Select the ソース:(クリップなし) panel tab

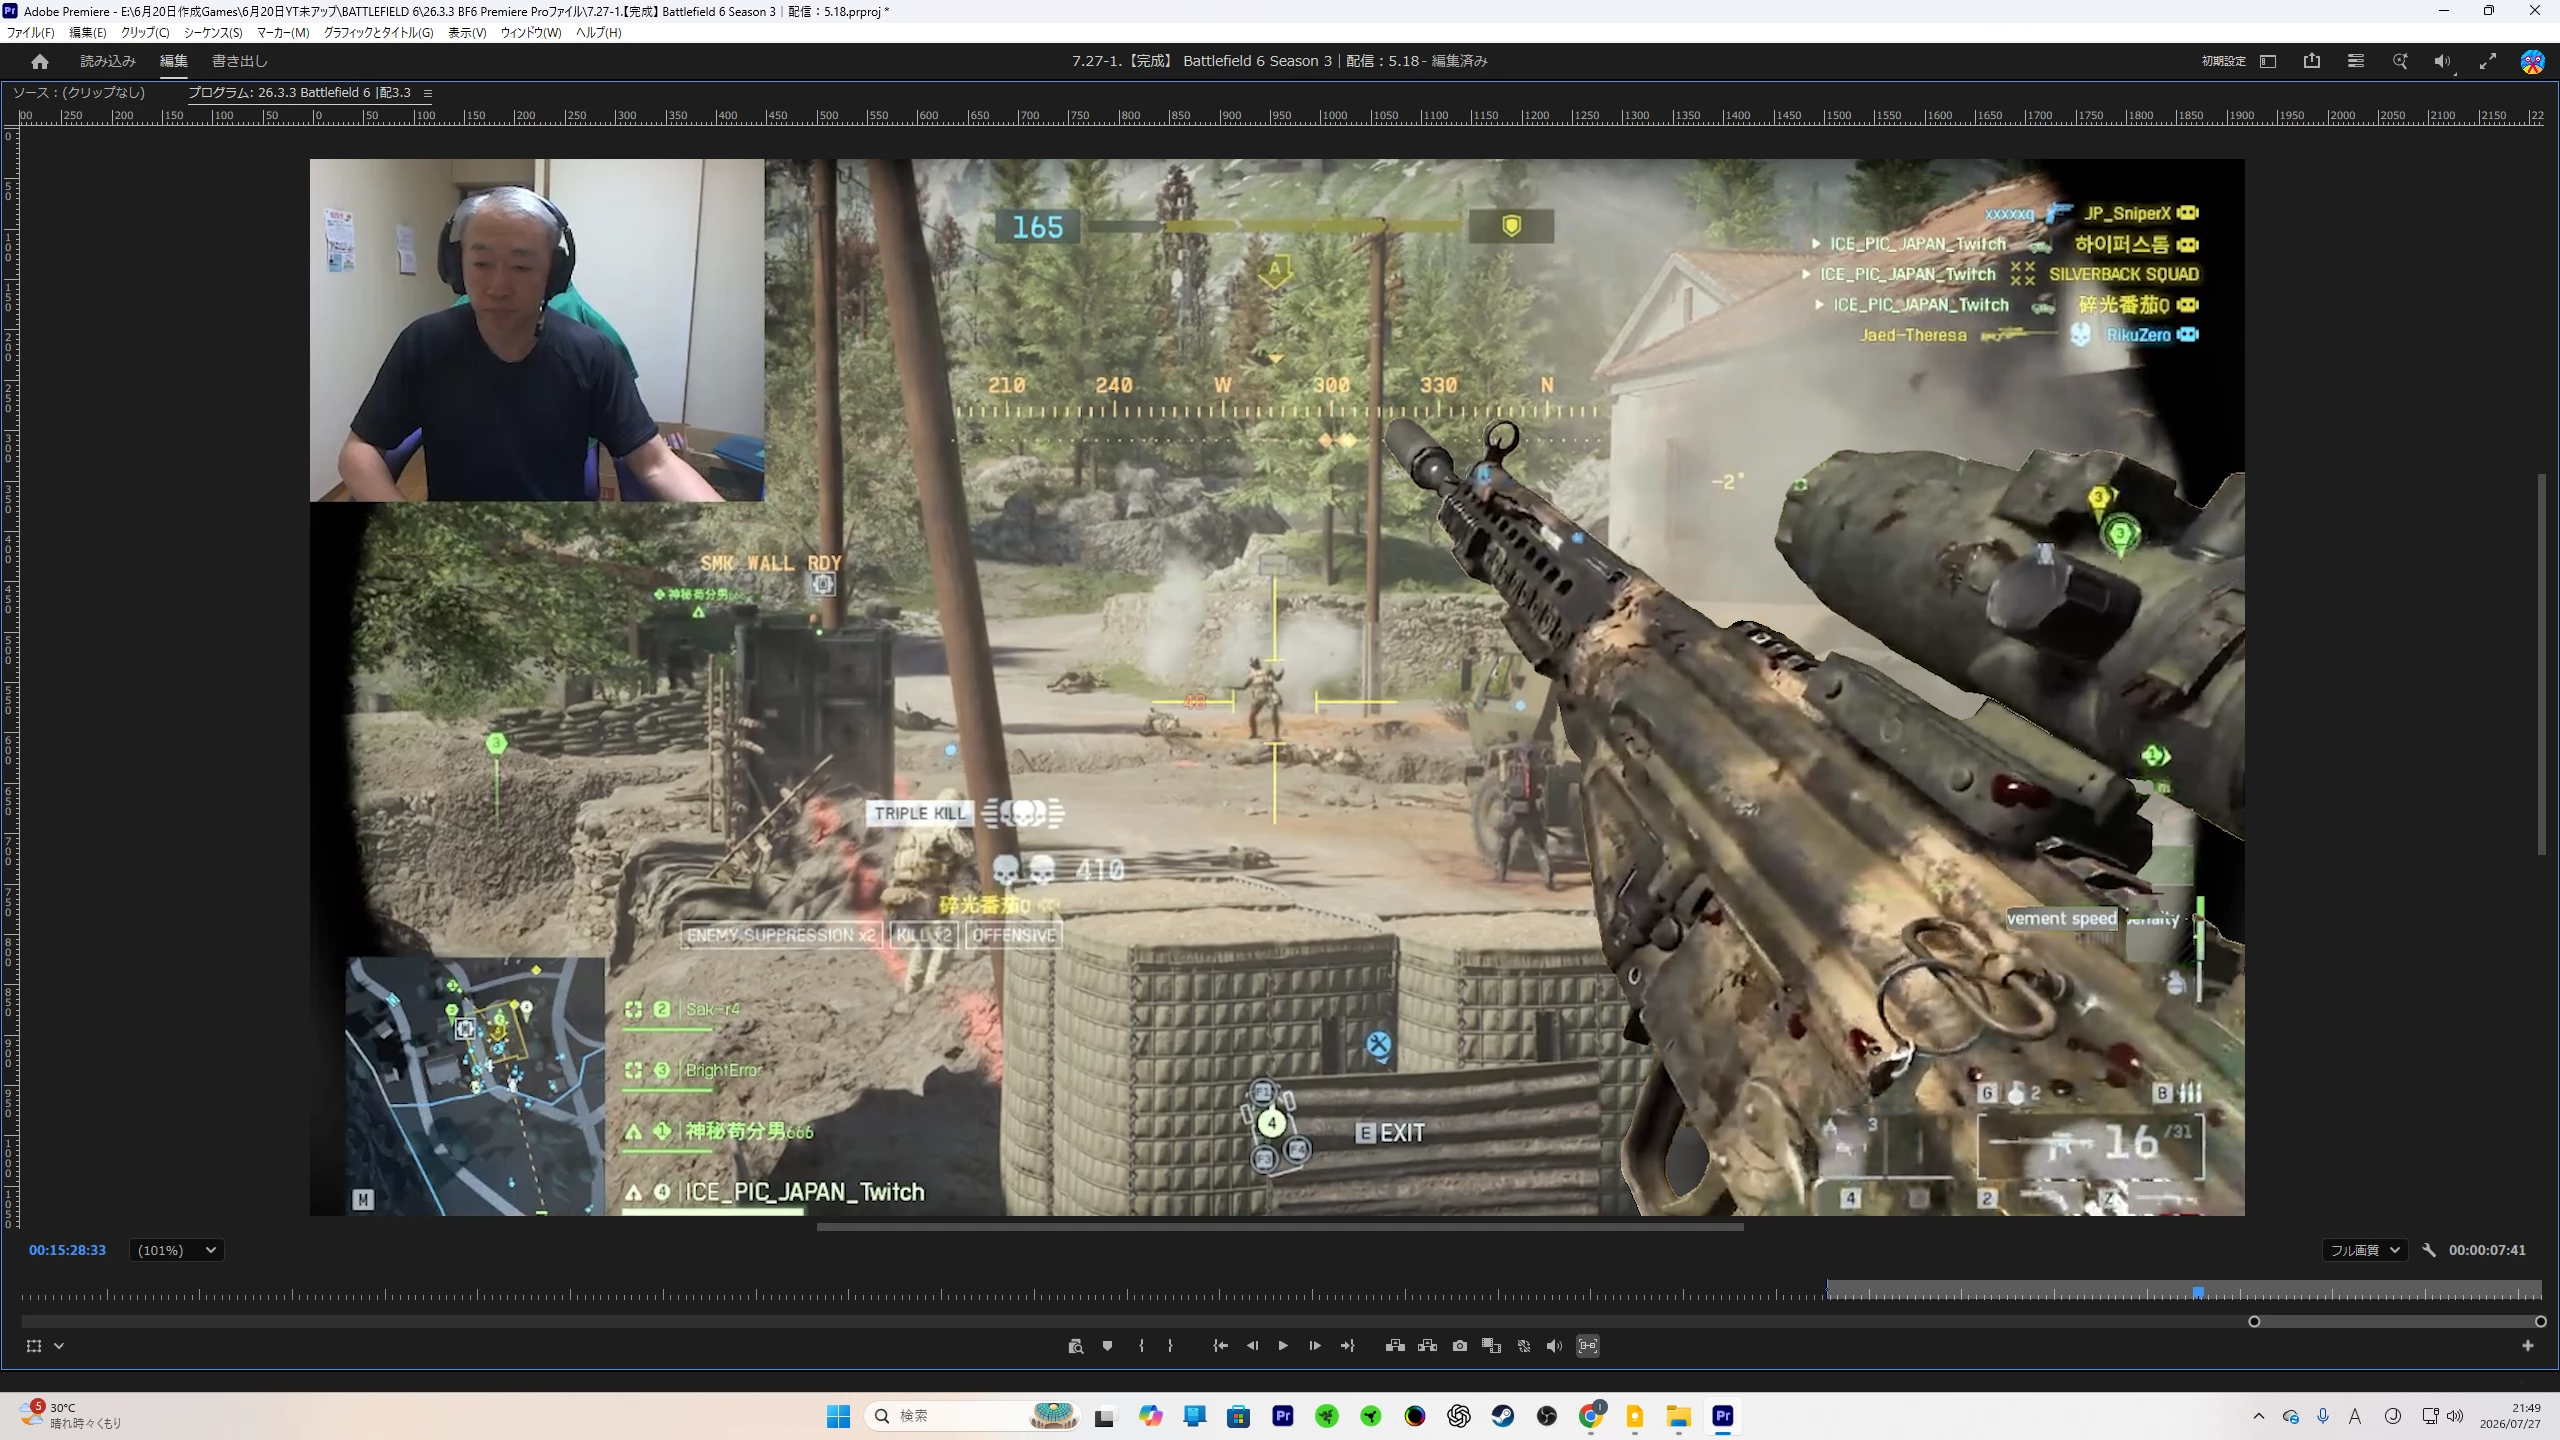tap(79, 93)
